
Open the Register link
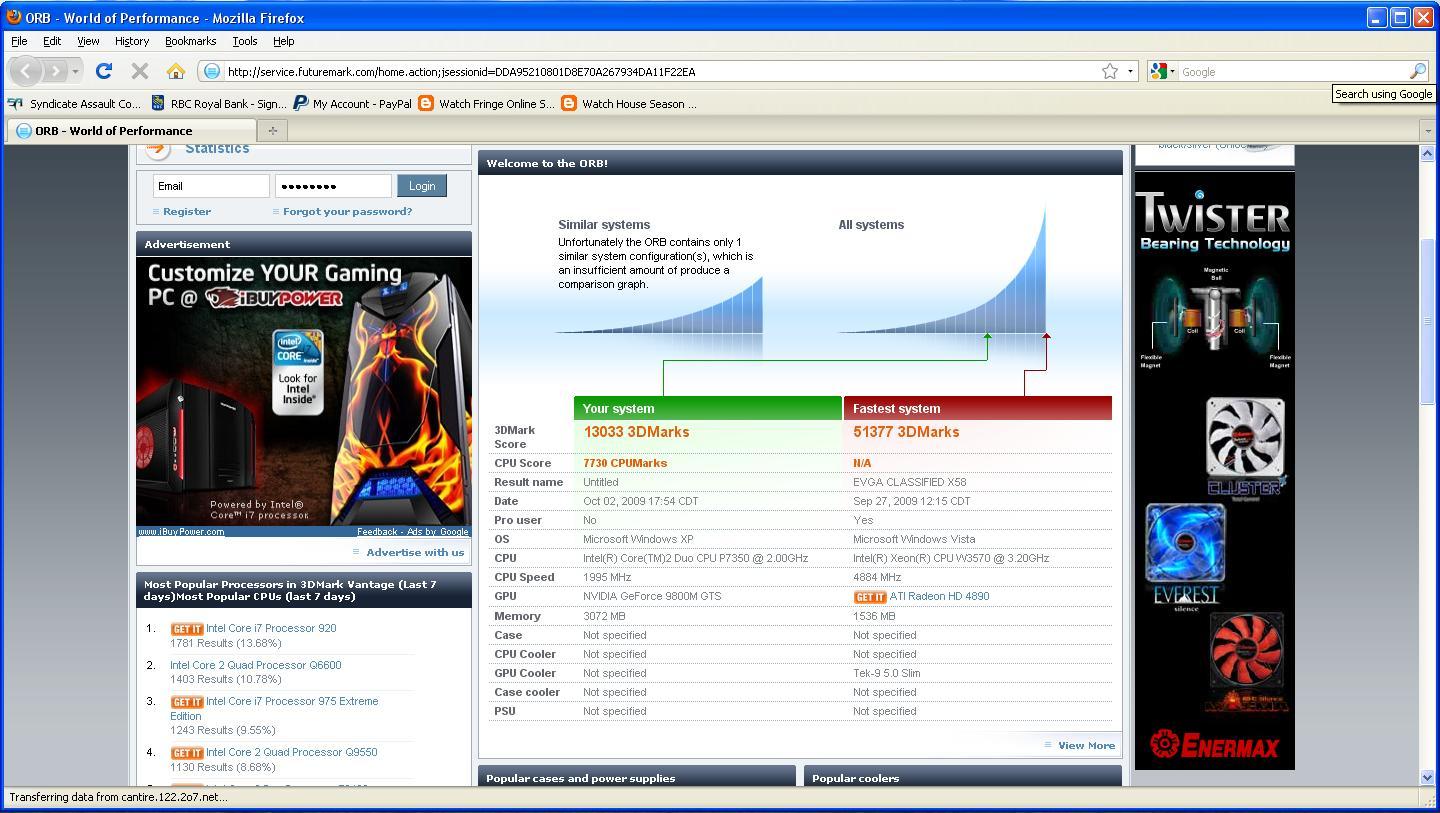(x=187, y=212)
